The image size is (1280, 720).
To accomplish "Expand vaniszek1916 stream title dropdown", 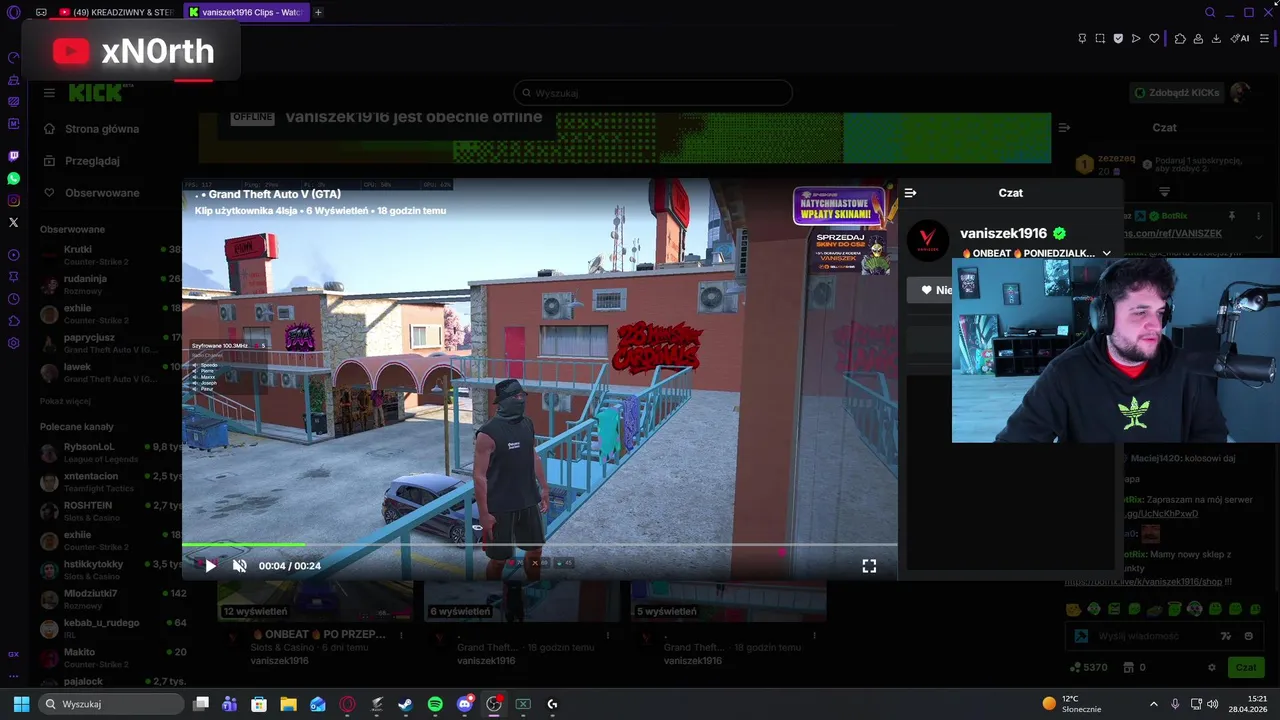I will (x=1106, y=254).
